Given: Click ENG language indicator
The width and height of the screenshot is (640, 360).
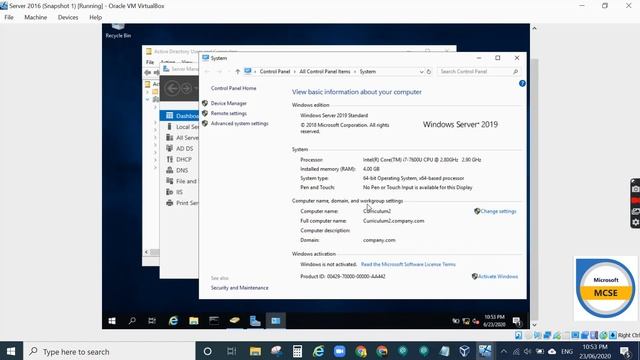Looking at the screenshot, I should pyautogui.click(x=567, y=351).
